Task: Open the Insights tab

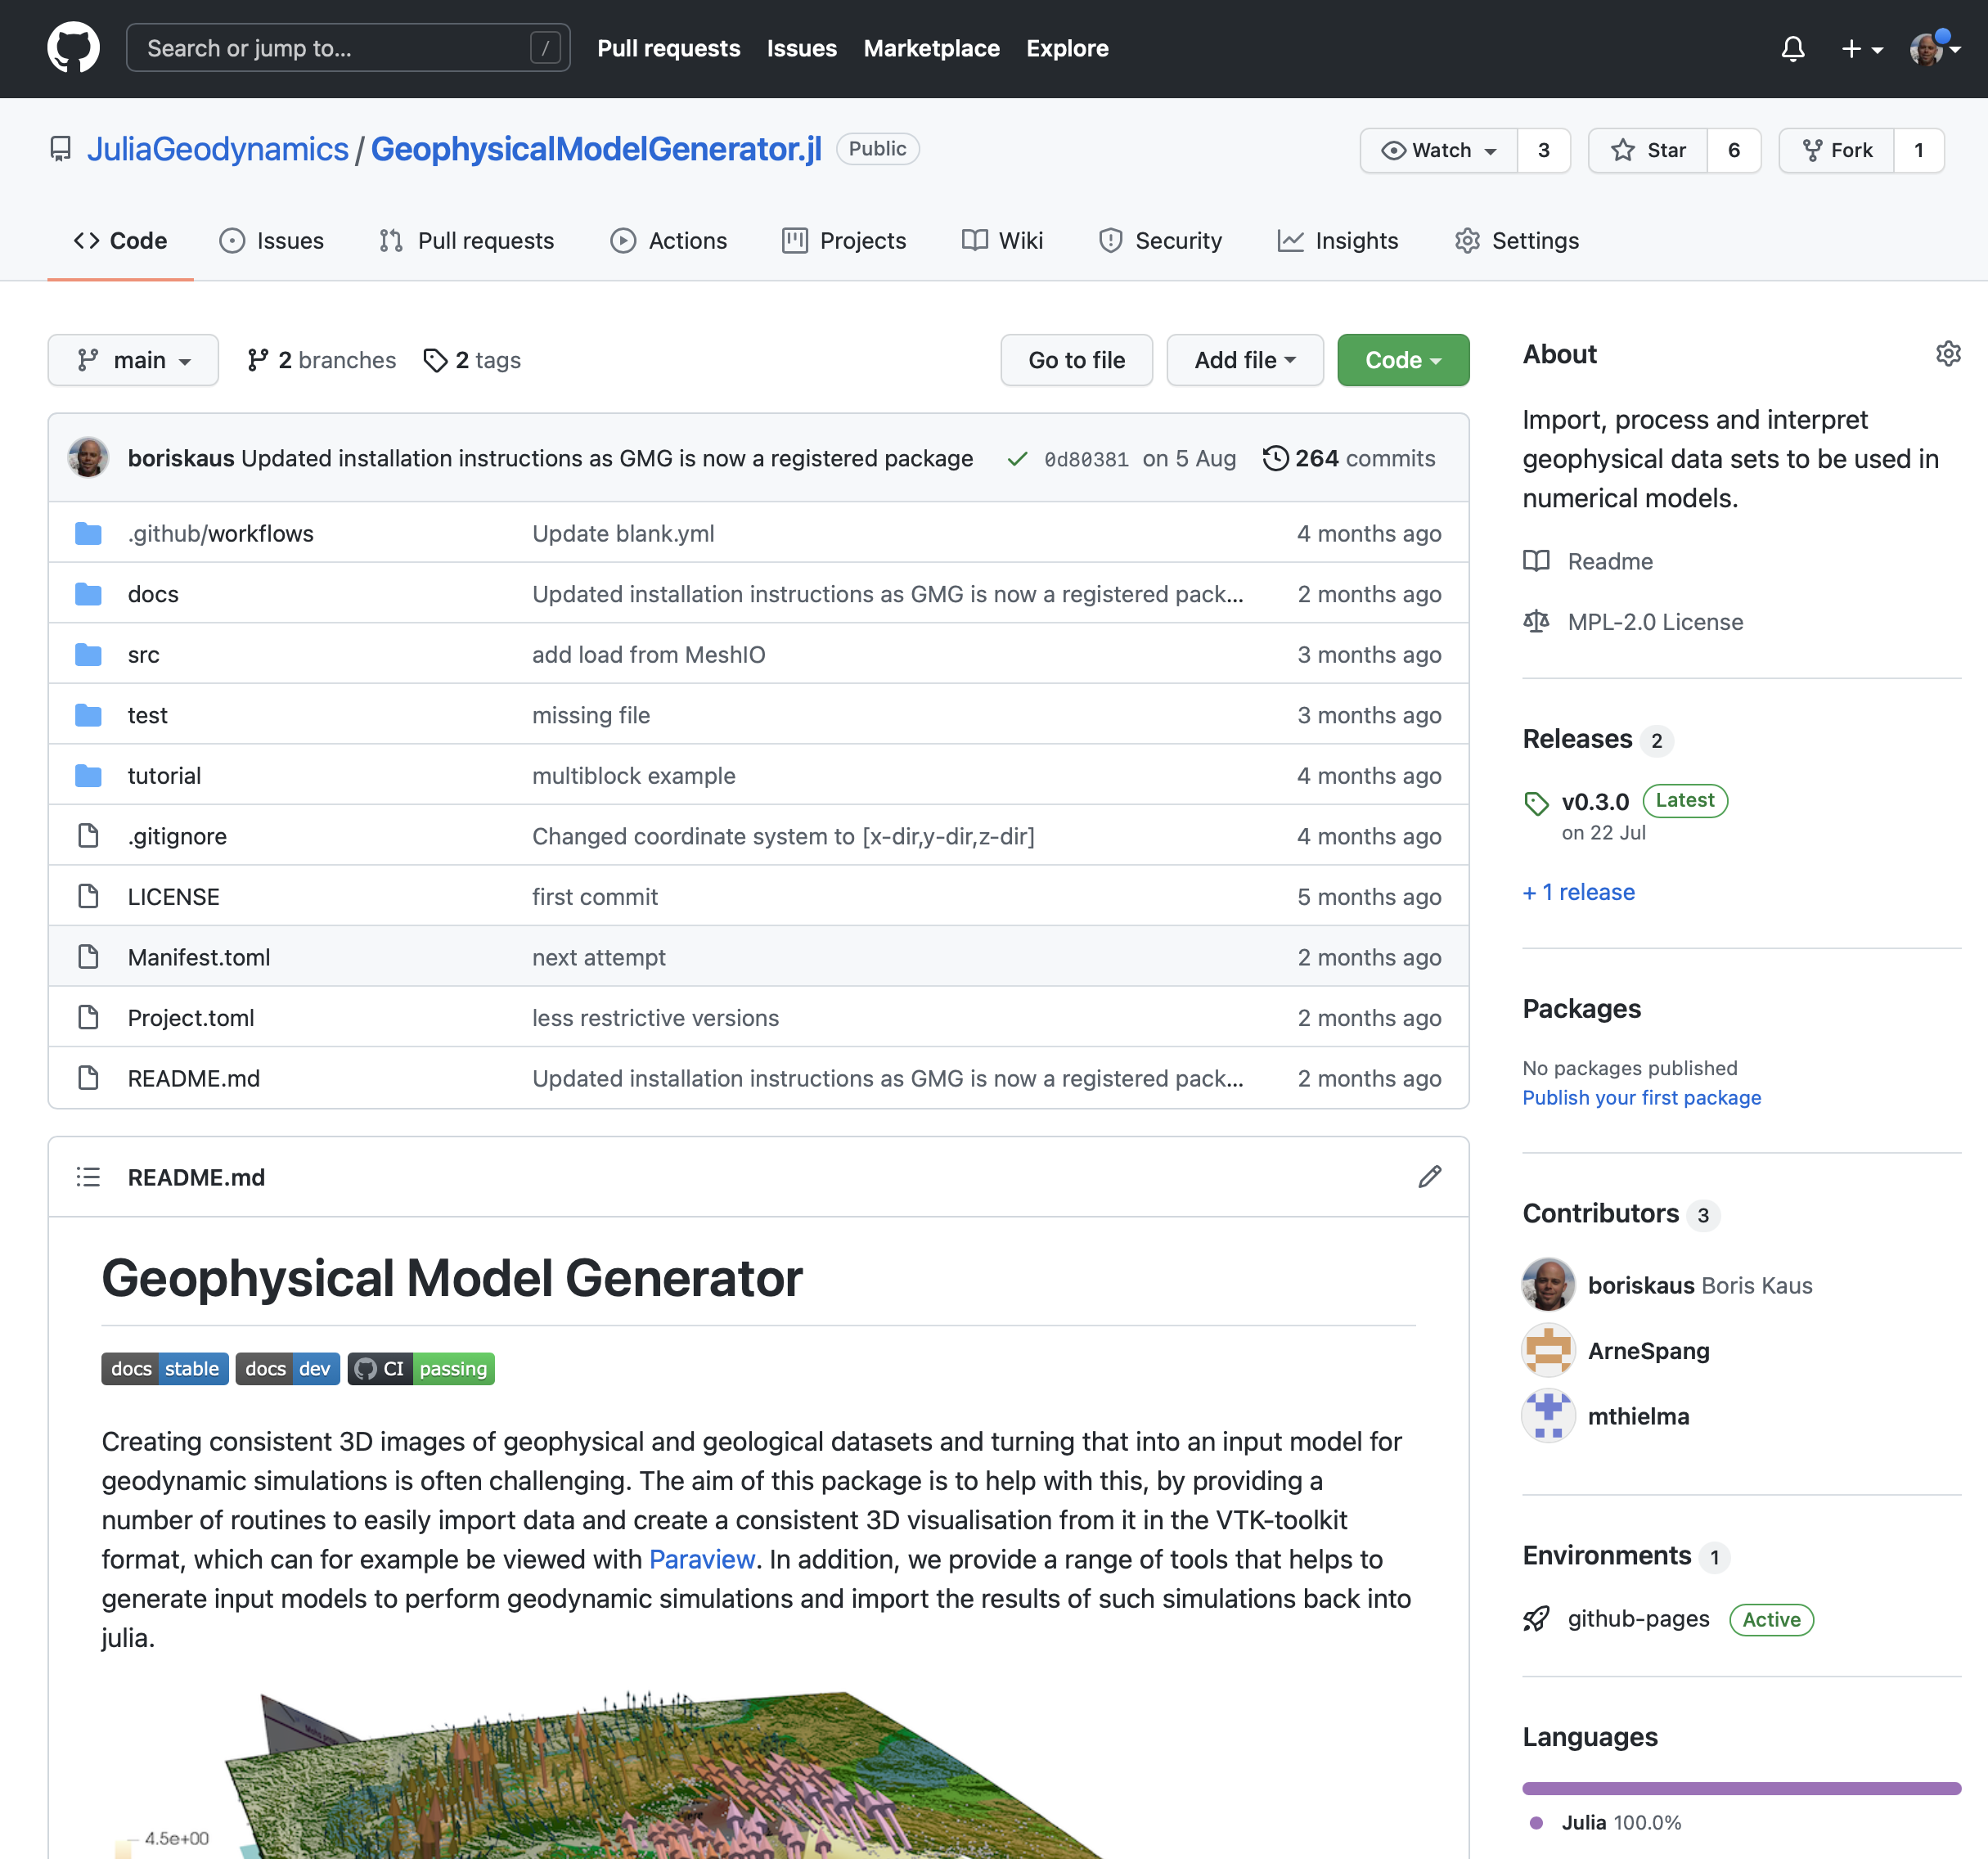Action: pos(1339,241)
